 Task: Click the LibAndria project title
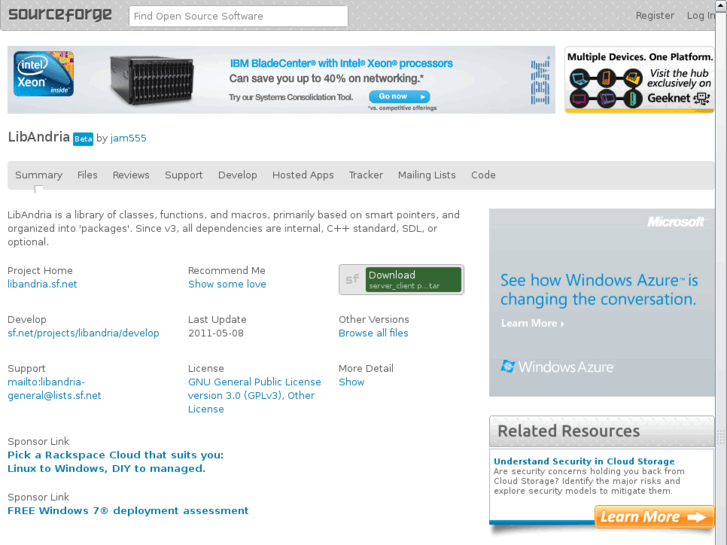39,137
